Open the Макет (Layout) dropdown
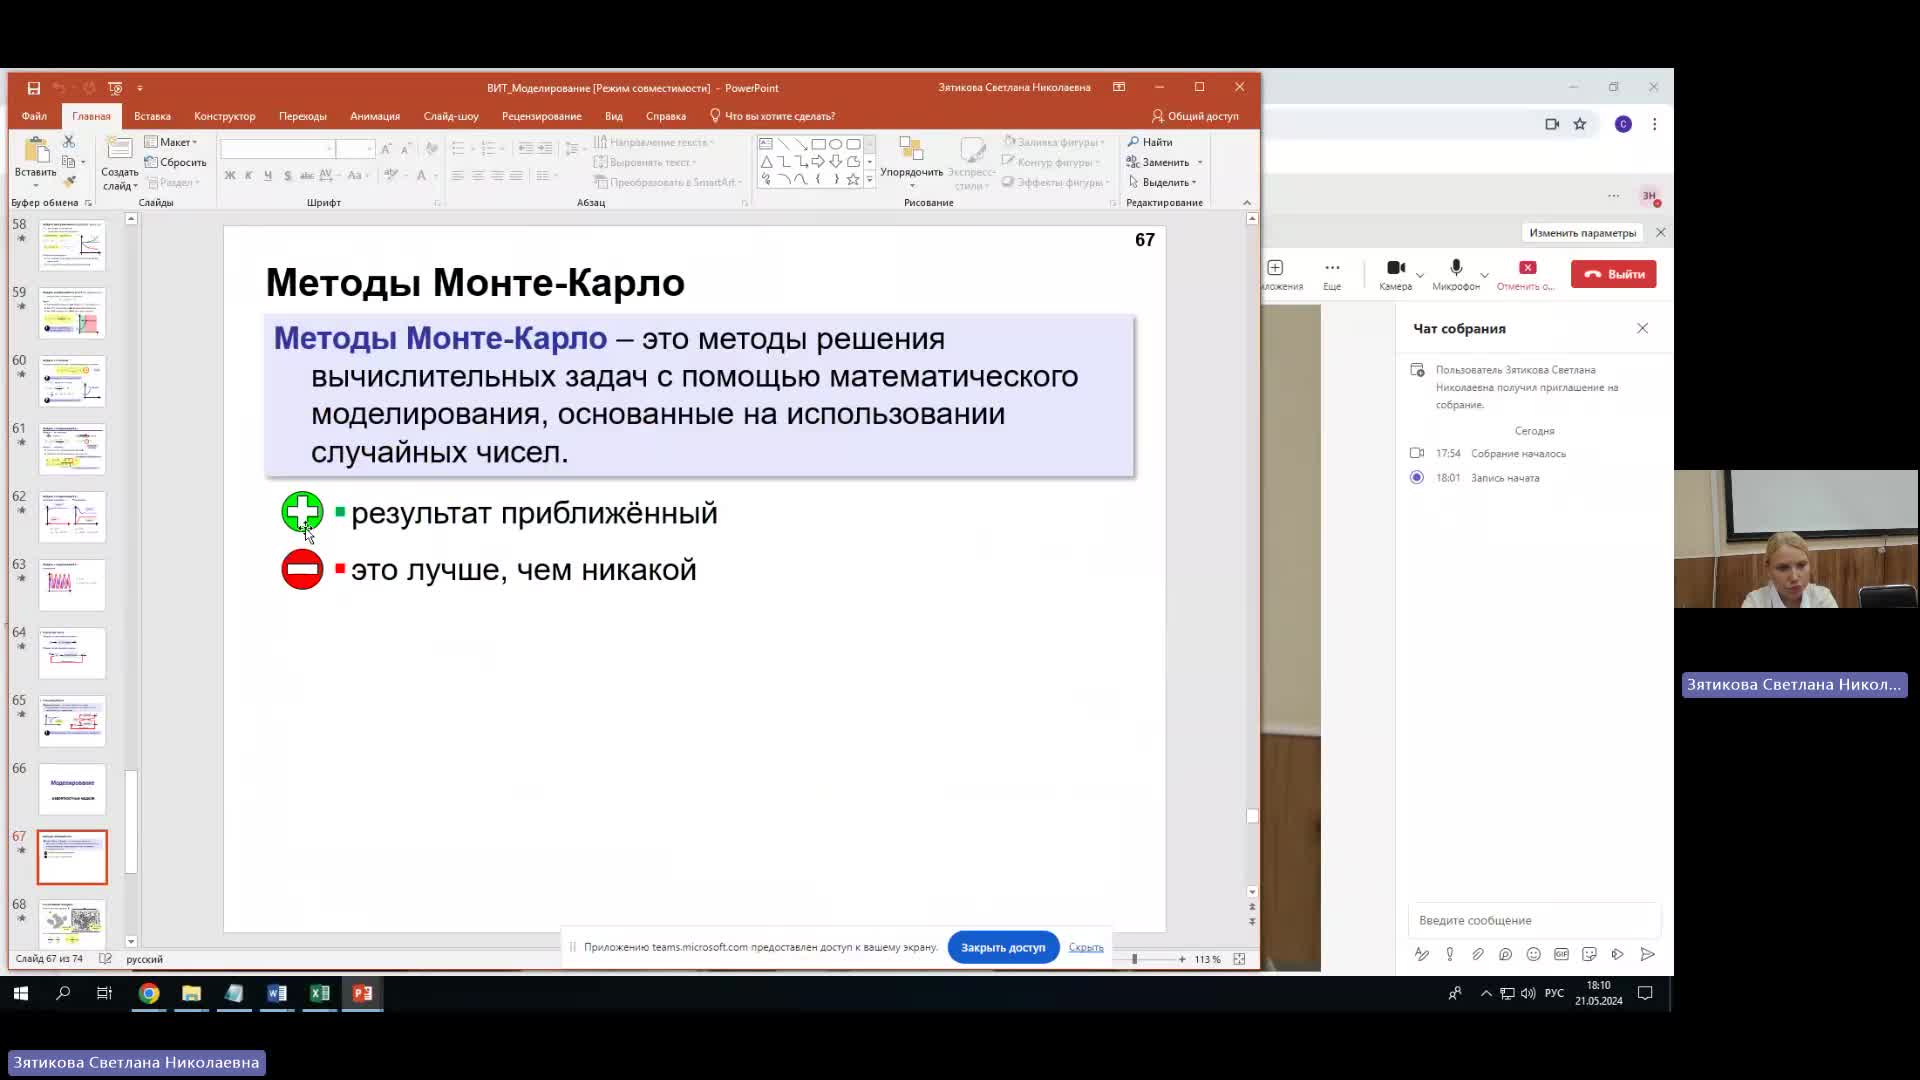Screen dimensions: 1920x1080 coord(172,142)
